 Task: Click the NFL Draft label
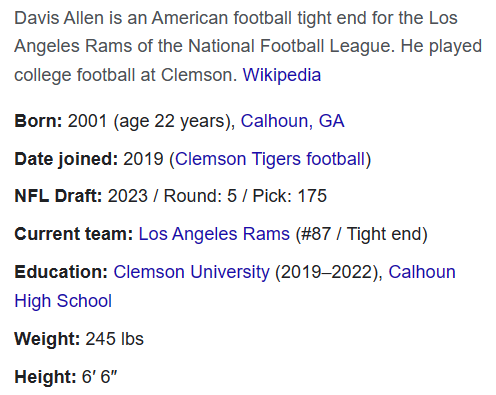[58, 196]
